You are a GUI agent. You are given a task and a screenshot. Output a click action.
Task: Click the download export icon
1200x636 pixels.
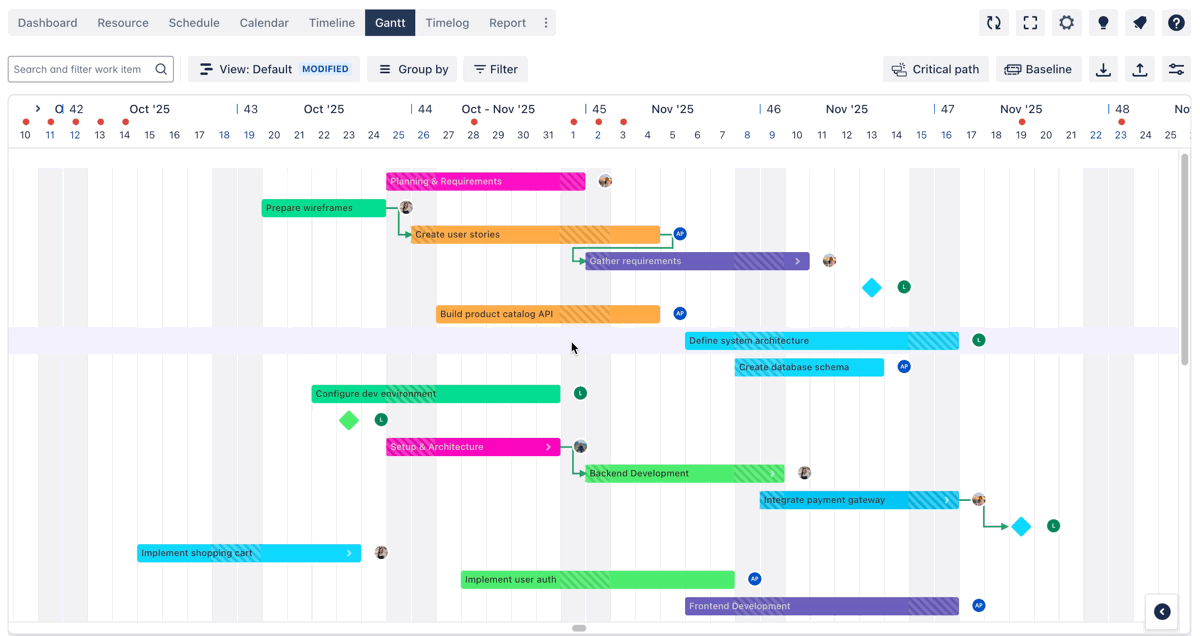(x=1103, y=69)
